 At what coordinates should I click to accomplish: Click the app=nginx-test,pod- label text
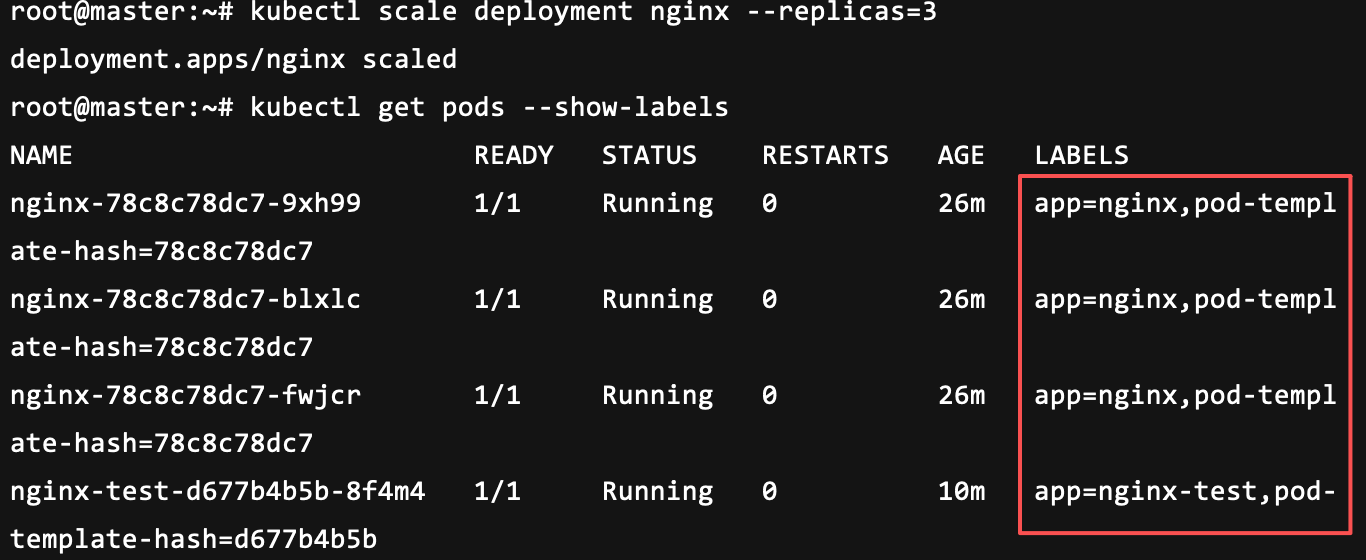click(1185, 491)
